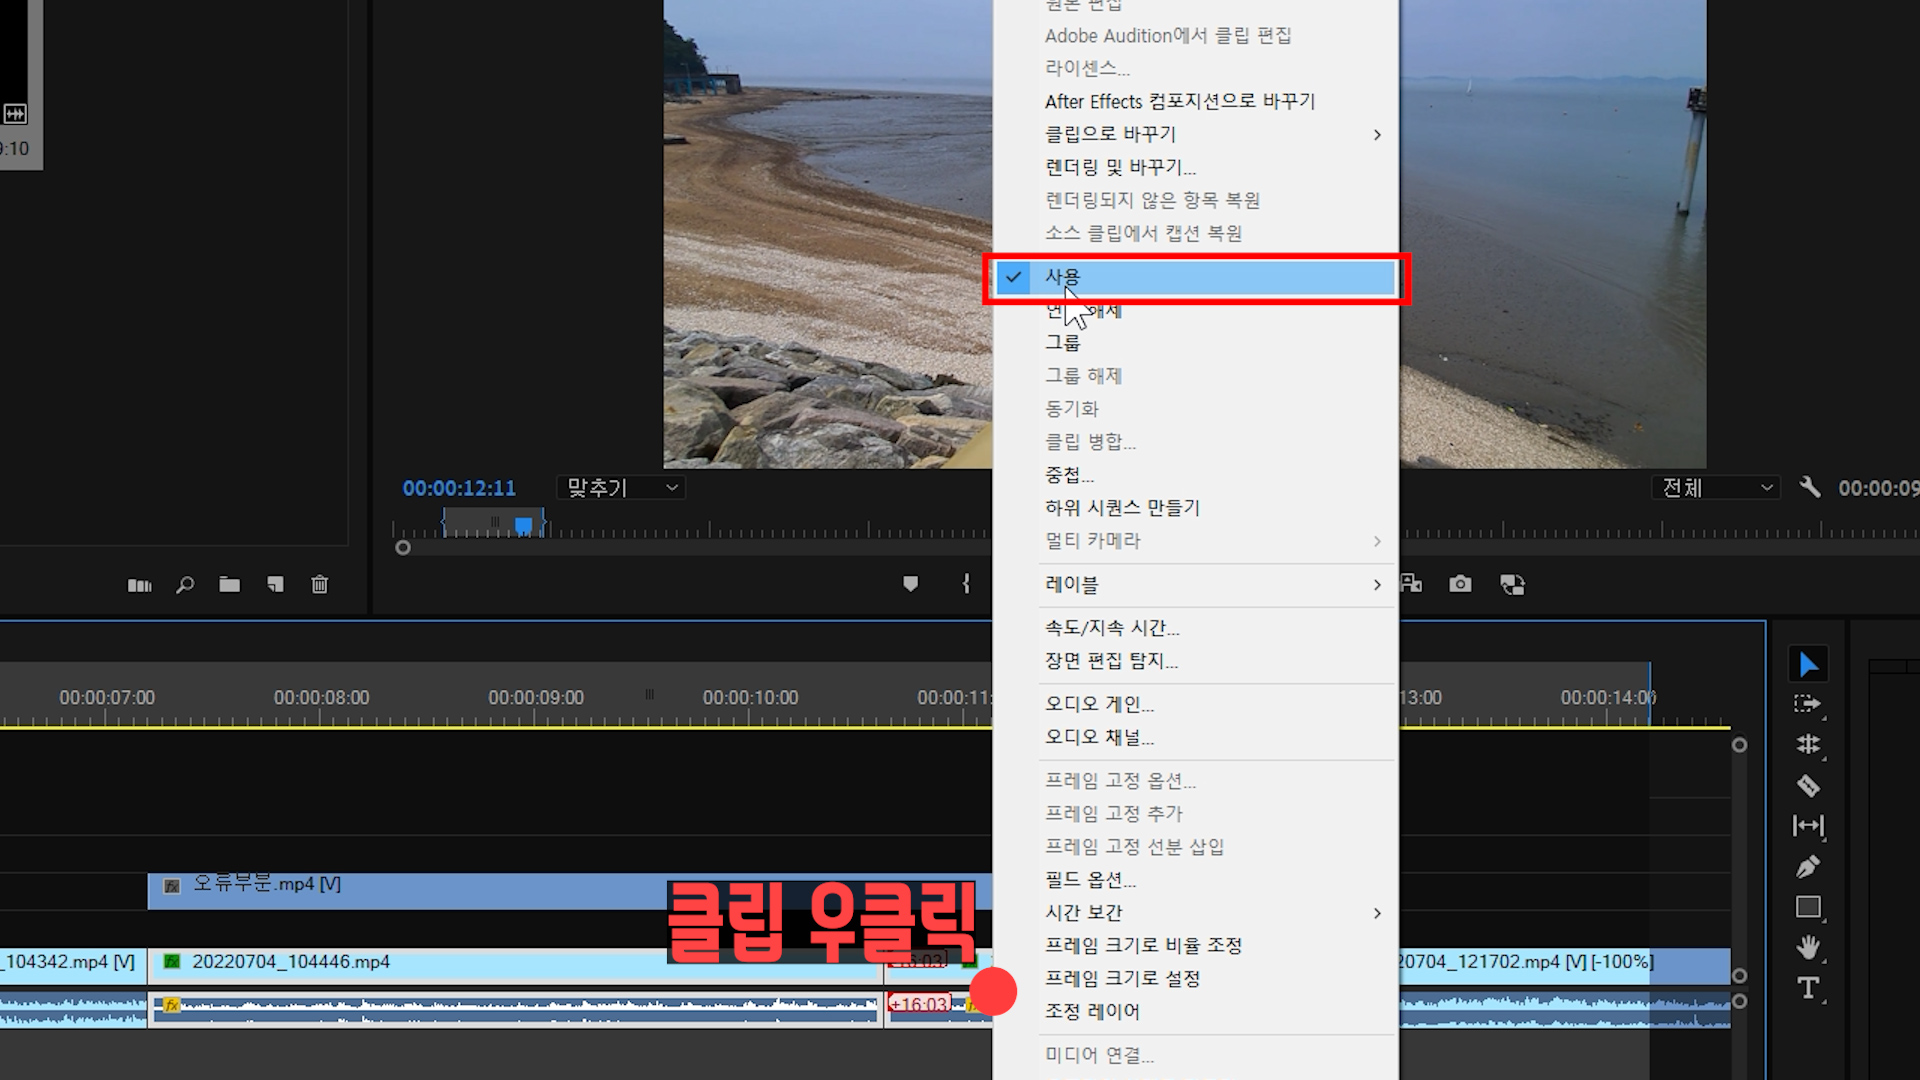Image resolution: width=1920 pixels, height=1080 pixels.
Task: Select the Hand tool
Action: click(x=1807, y=947)
